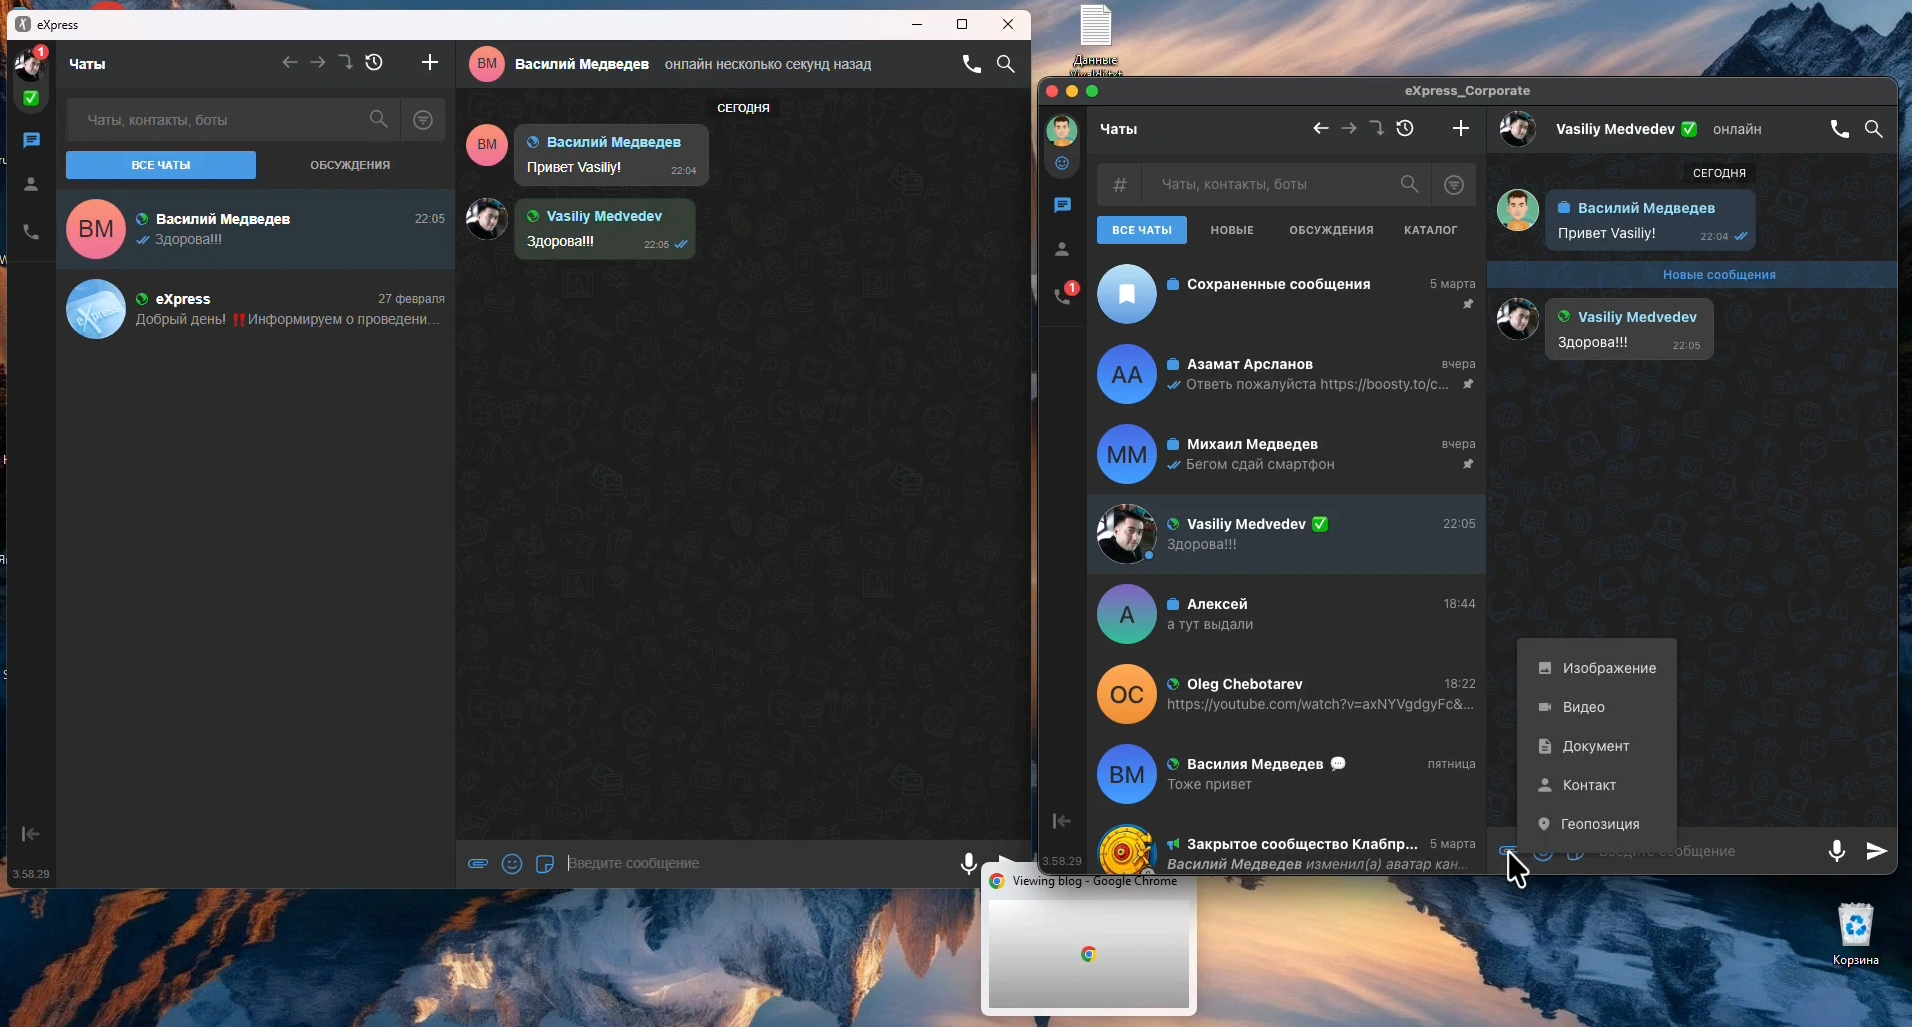
Task: Open the emoji picker in left eXpress window
Action: pos(512,864)
